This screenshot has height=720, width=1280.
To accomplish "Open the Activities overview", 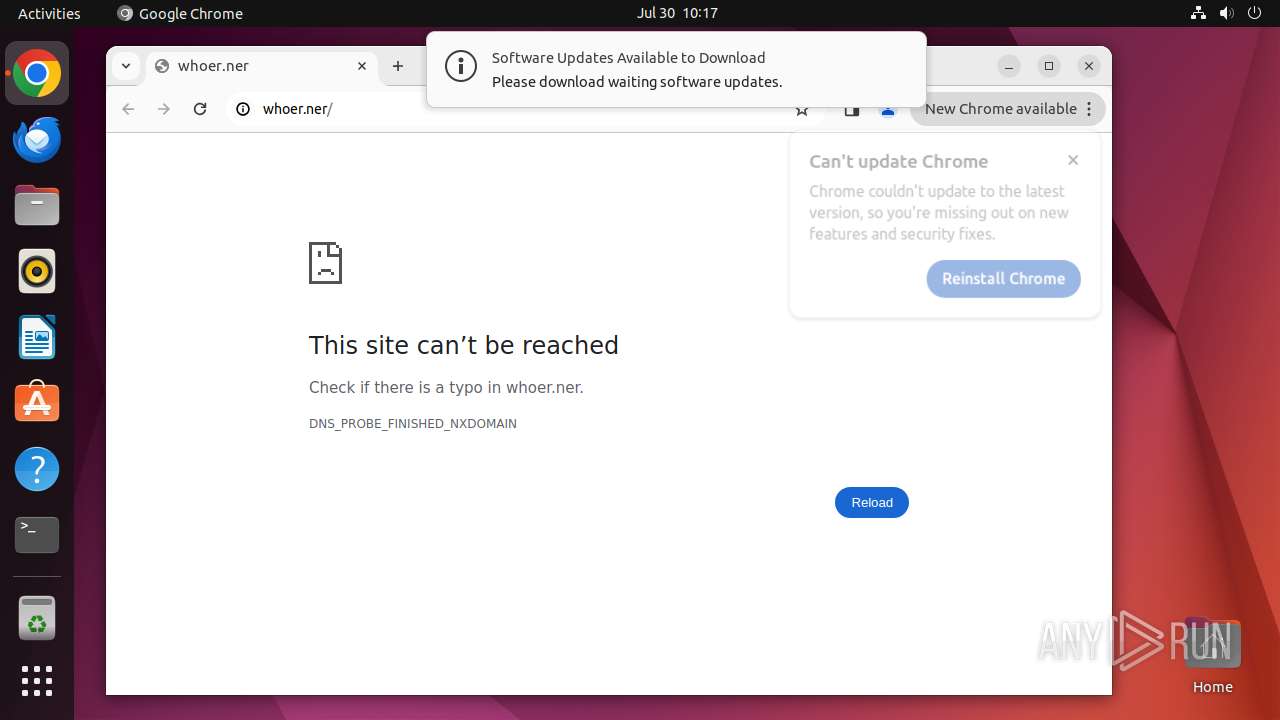I will (49, 13).
